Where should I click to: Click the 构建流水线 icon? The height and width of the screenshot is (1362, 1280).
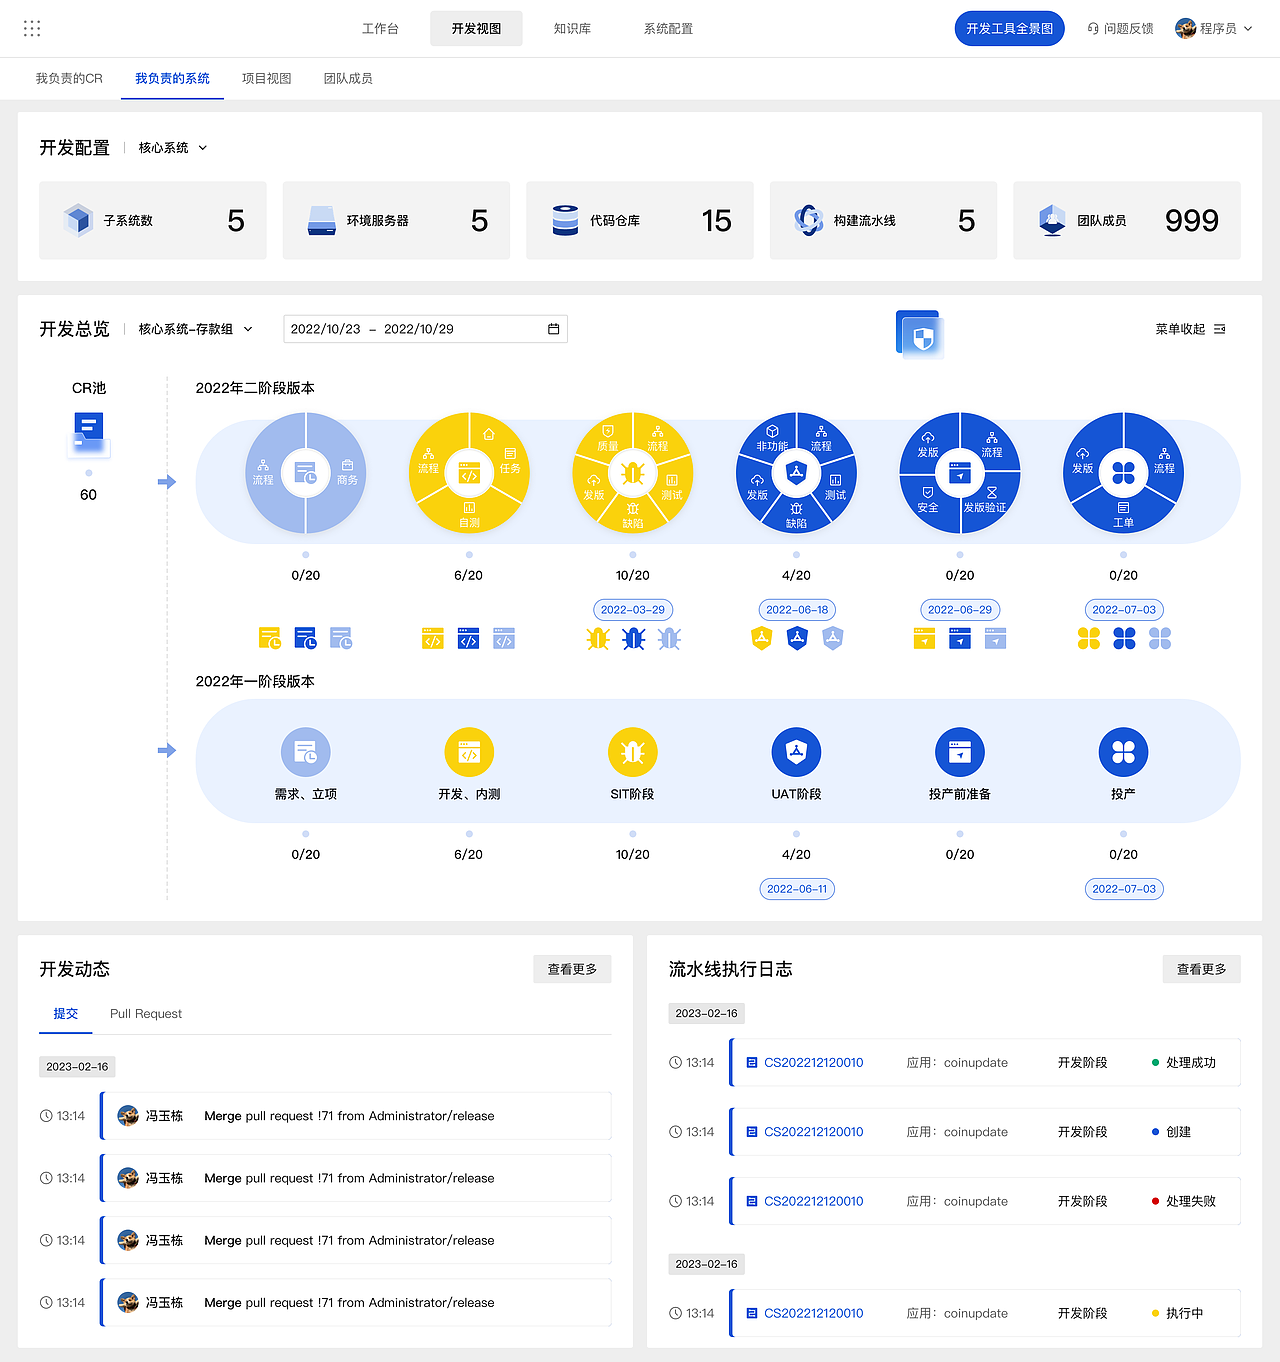coord(809,220)
